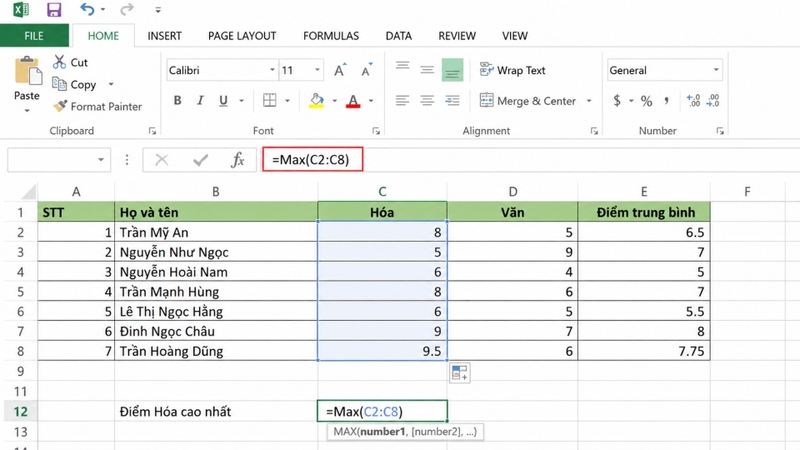Click the Save icon in quick access toolbar

[54, 9]
